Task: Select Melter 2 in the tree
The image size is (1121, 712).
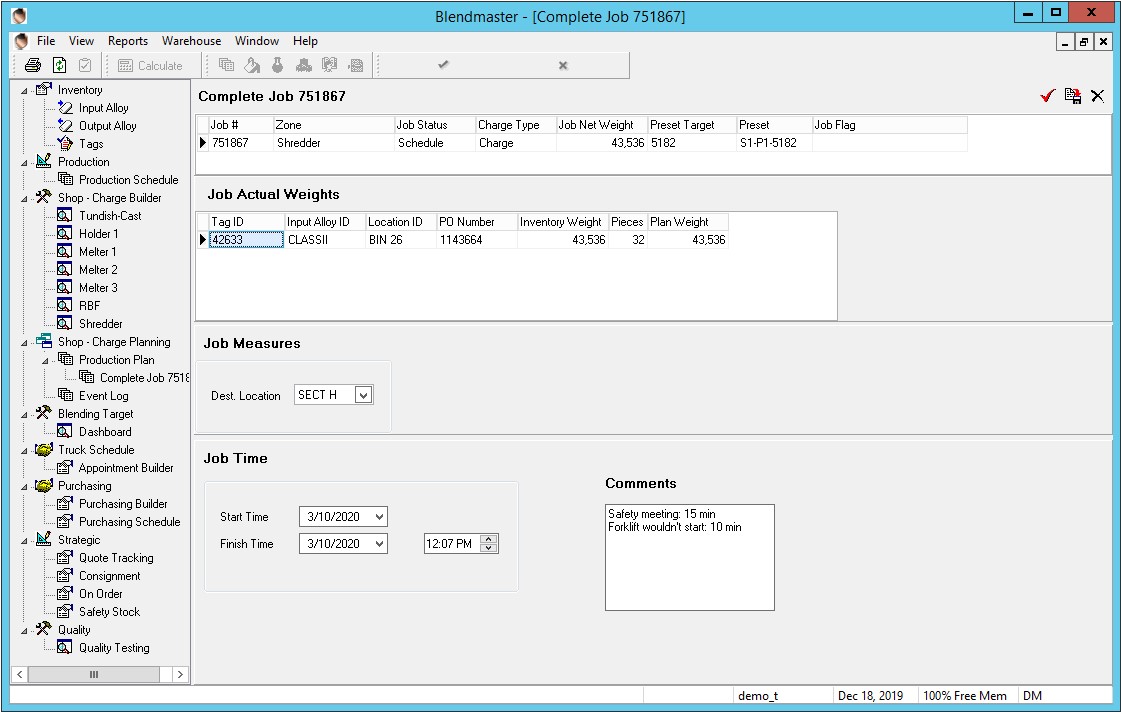Action: tap(98, 270)
